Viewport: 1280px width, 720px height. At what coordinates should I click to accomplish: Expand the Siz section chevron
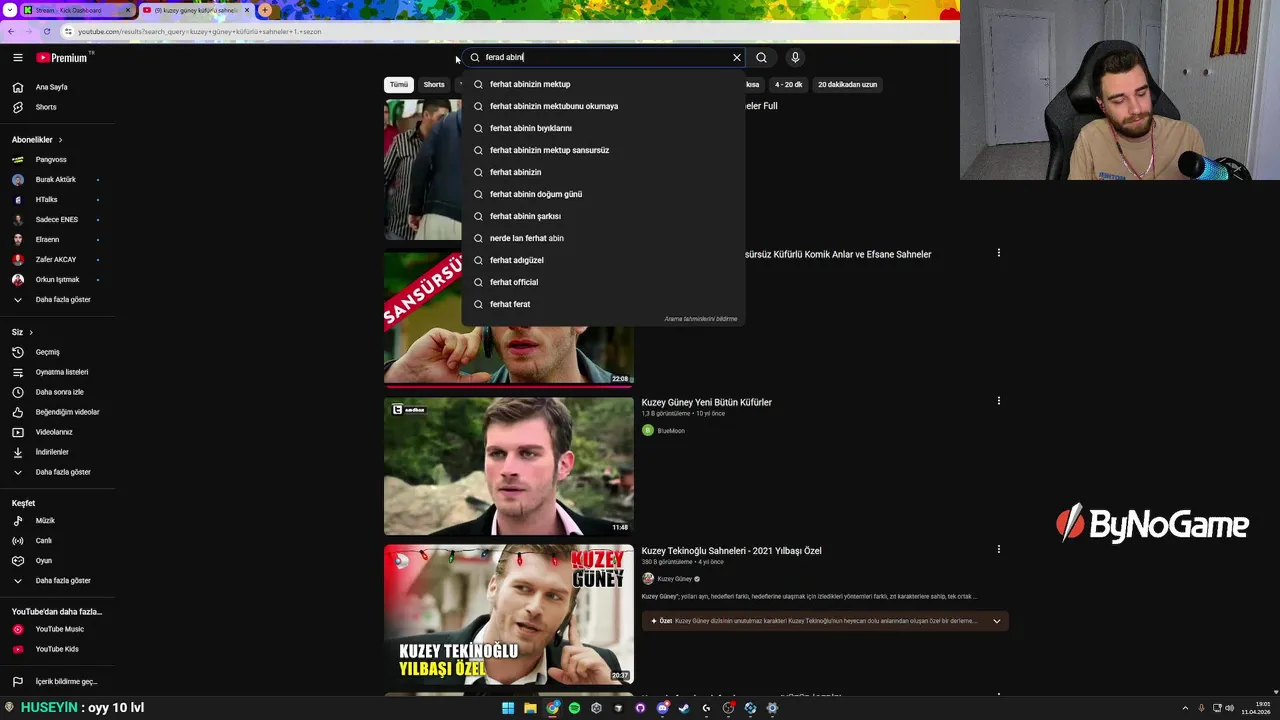pos(31,332)
